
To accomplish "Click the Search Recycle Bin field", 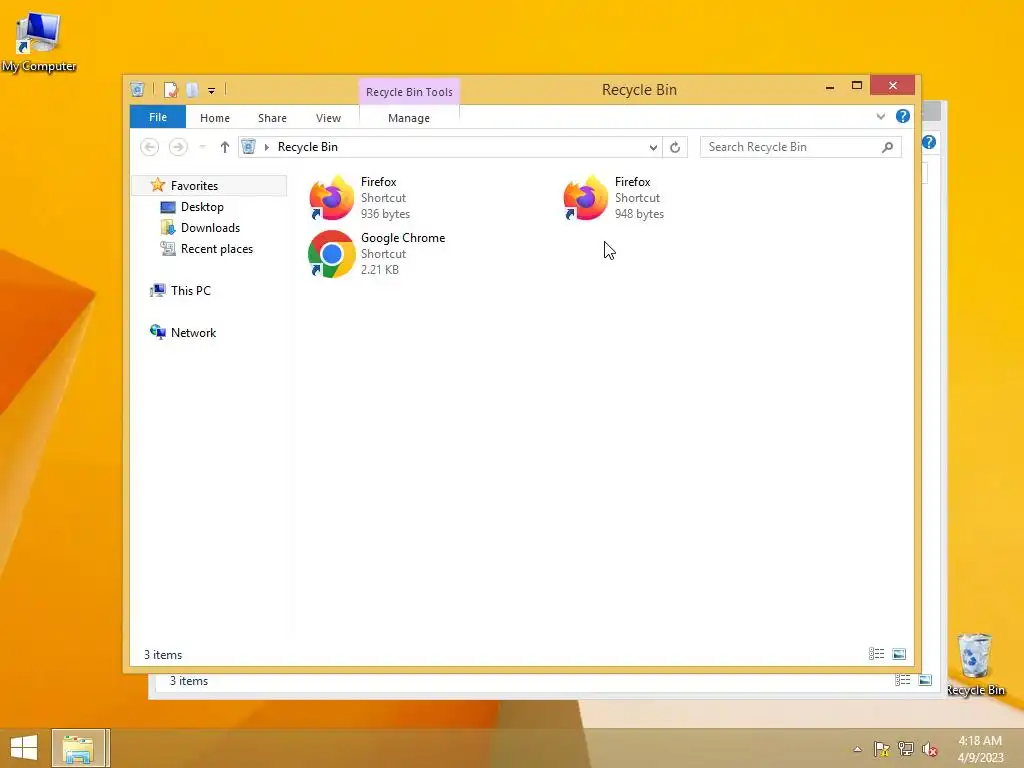I will pyautogui.click(x=800, y=147).
